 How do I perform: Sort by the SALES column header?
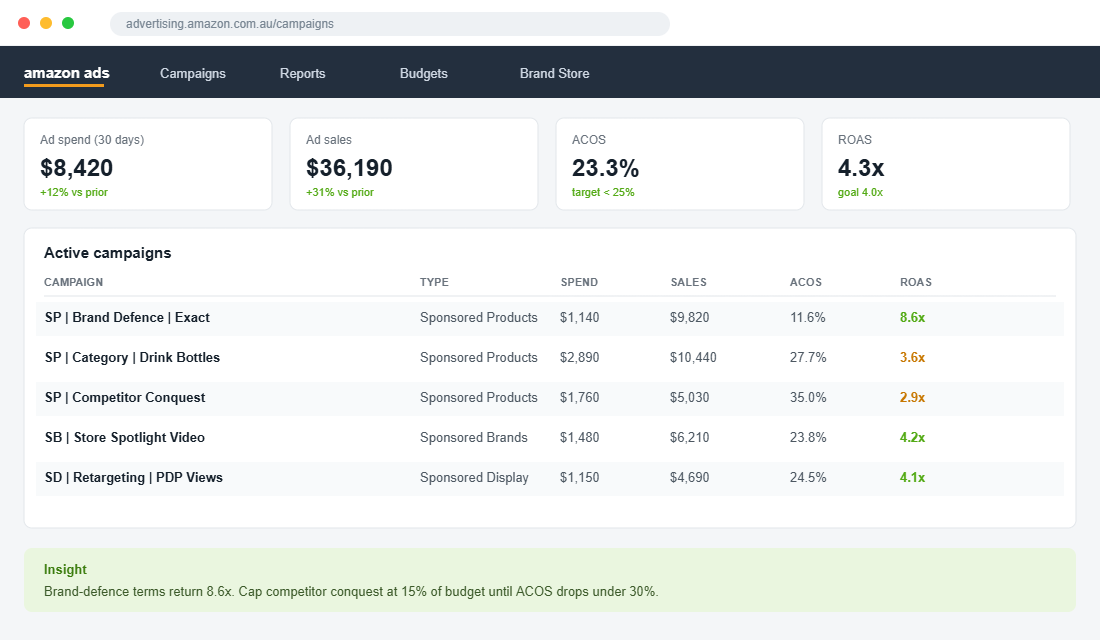689,282
